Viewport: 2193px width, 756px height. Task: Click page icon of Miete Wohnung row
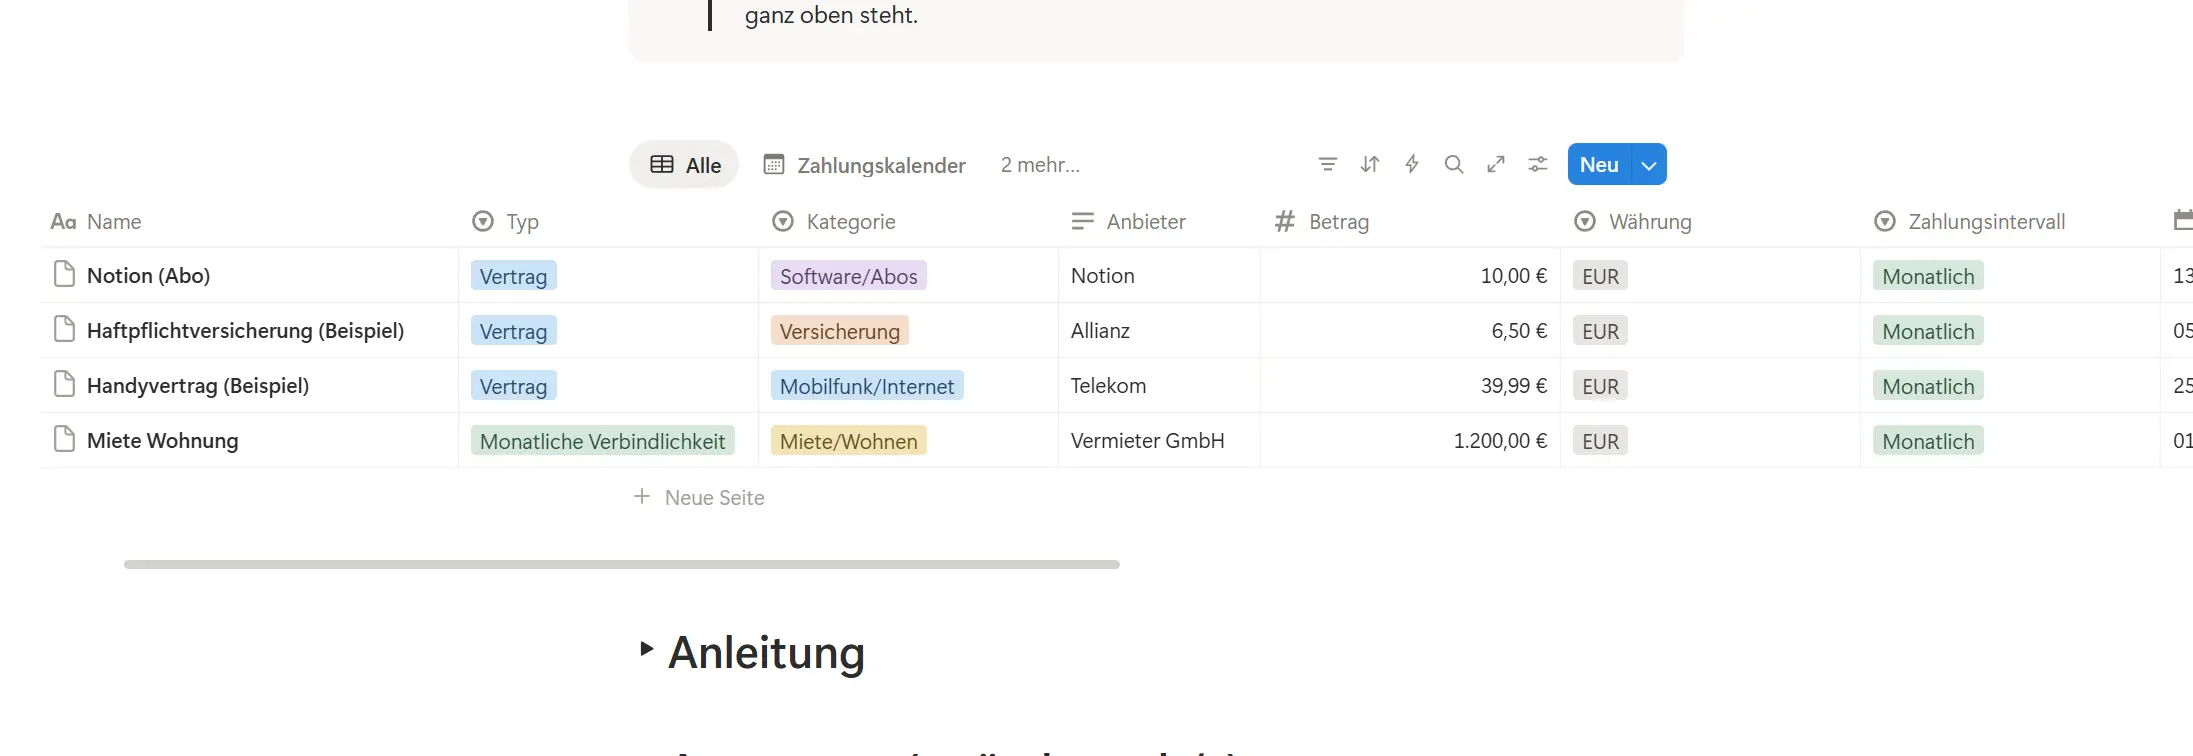pos(64,440)
